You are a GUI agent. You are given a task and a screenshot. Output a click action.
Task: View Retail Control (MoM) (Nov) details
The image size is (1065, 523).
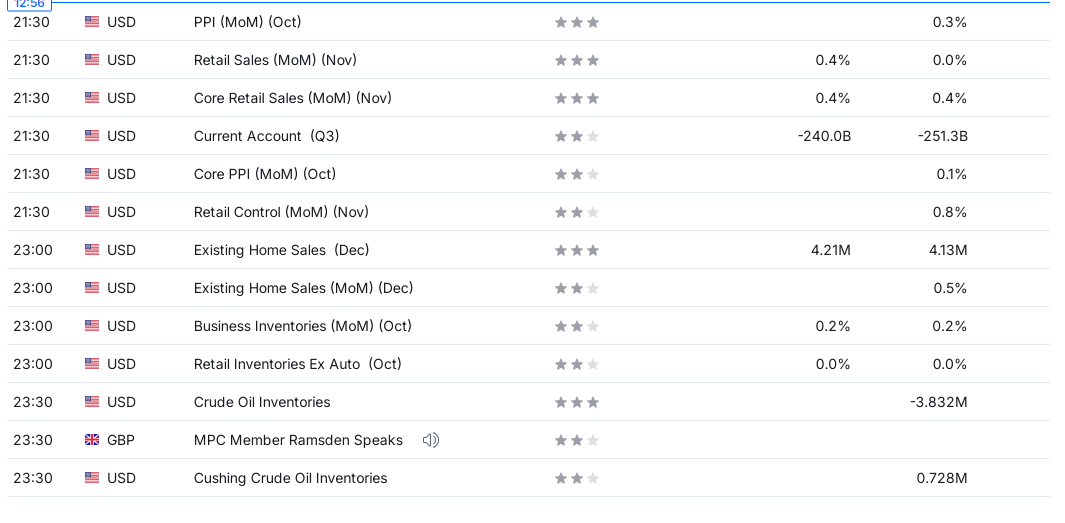(x=281, y=212)
